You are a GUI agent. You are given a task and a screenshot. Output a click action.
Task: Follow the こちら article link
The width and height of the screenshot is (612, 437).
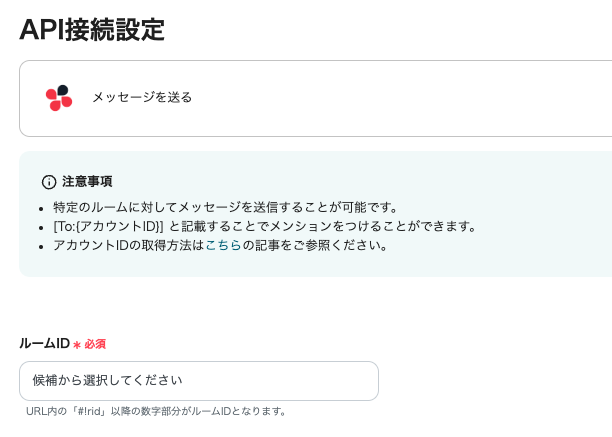pyautogui.click(x=223, y=245)
